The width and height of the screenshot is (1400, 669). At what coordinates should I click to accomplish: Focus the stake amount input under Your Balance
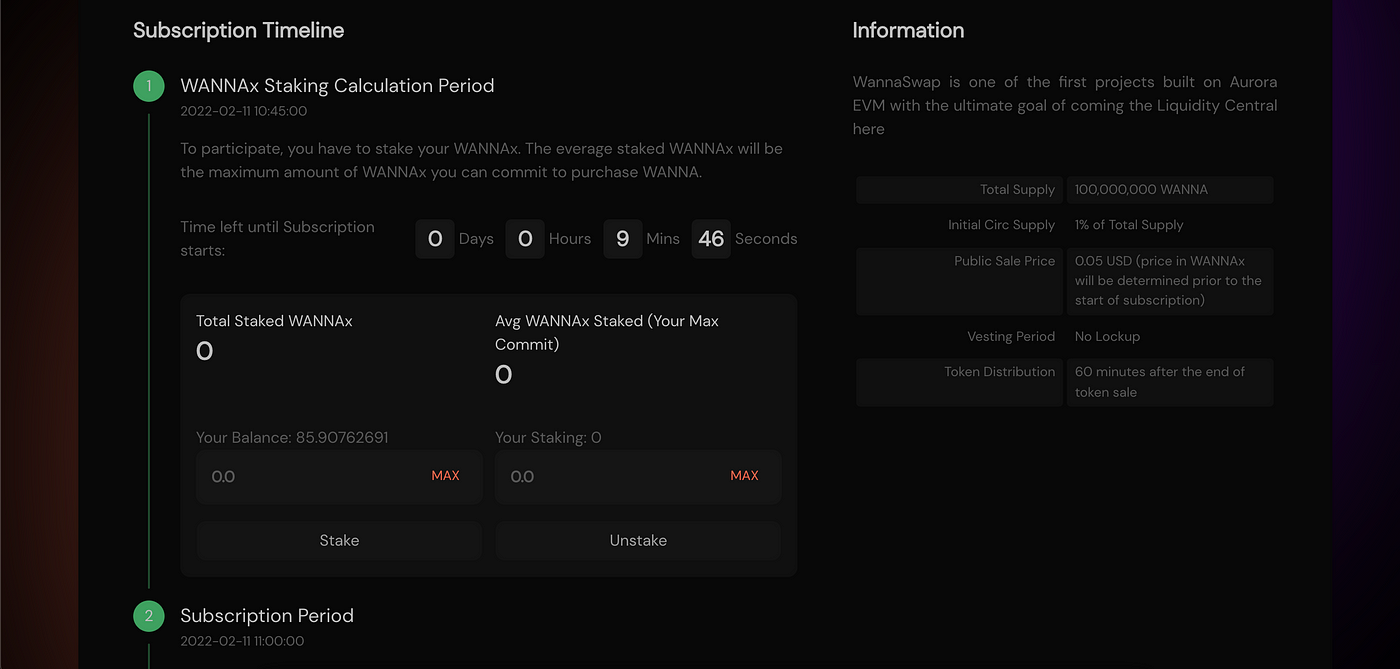coord(339,476)
